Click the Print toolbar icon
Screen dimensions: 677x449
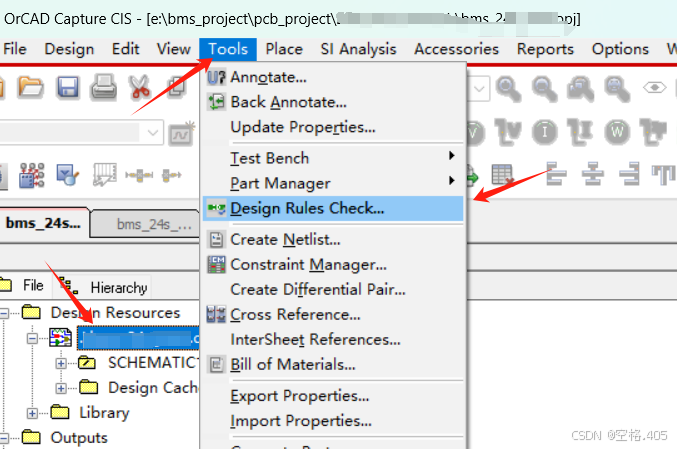point(104,87)
